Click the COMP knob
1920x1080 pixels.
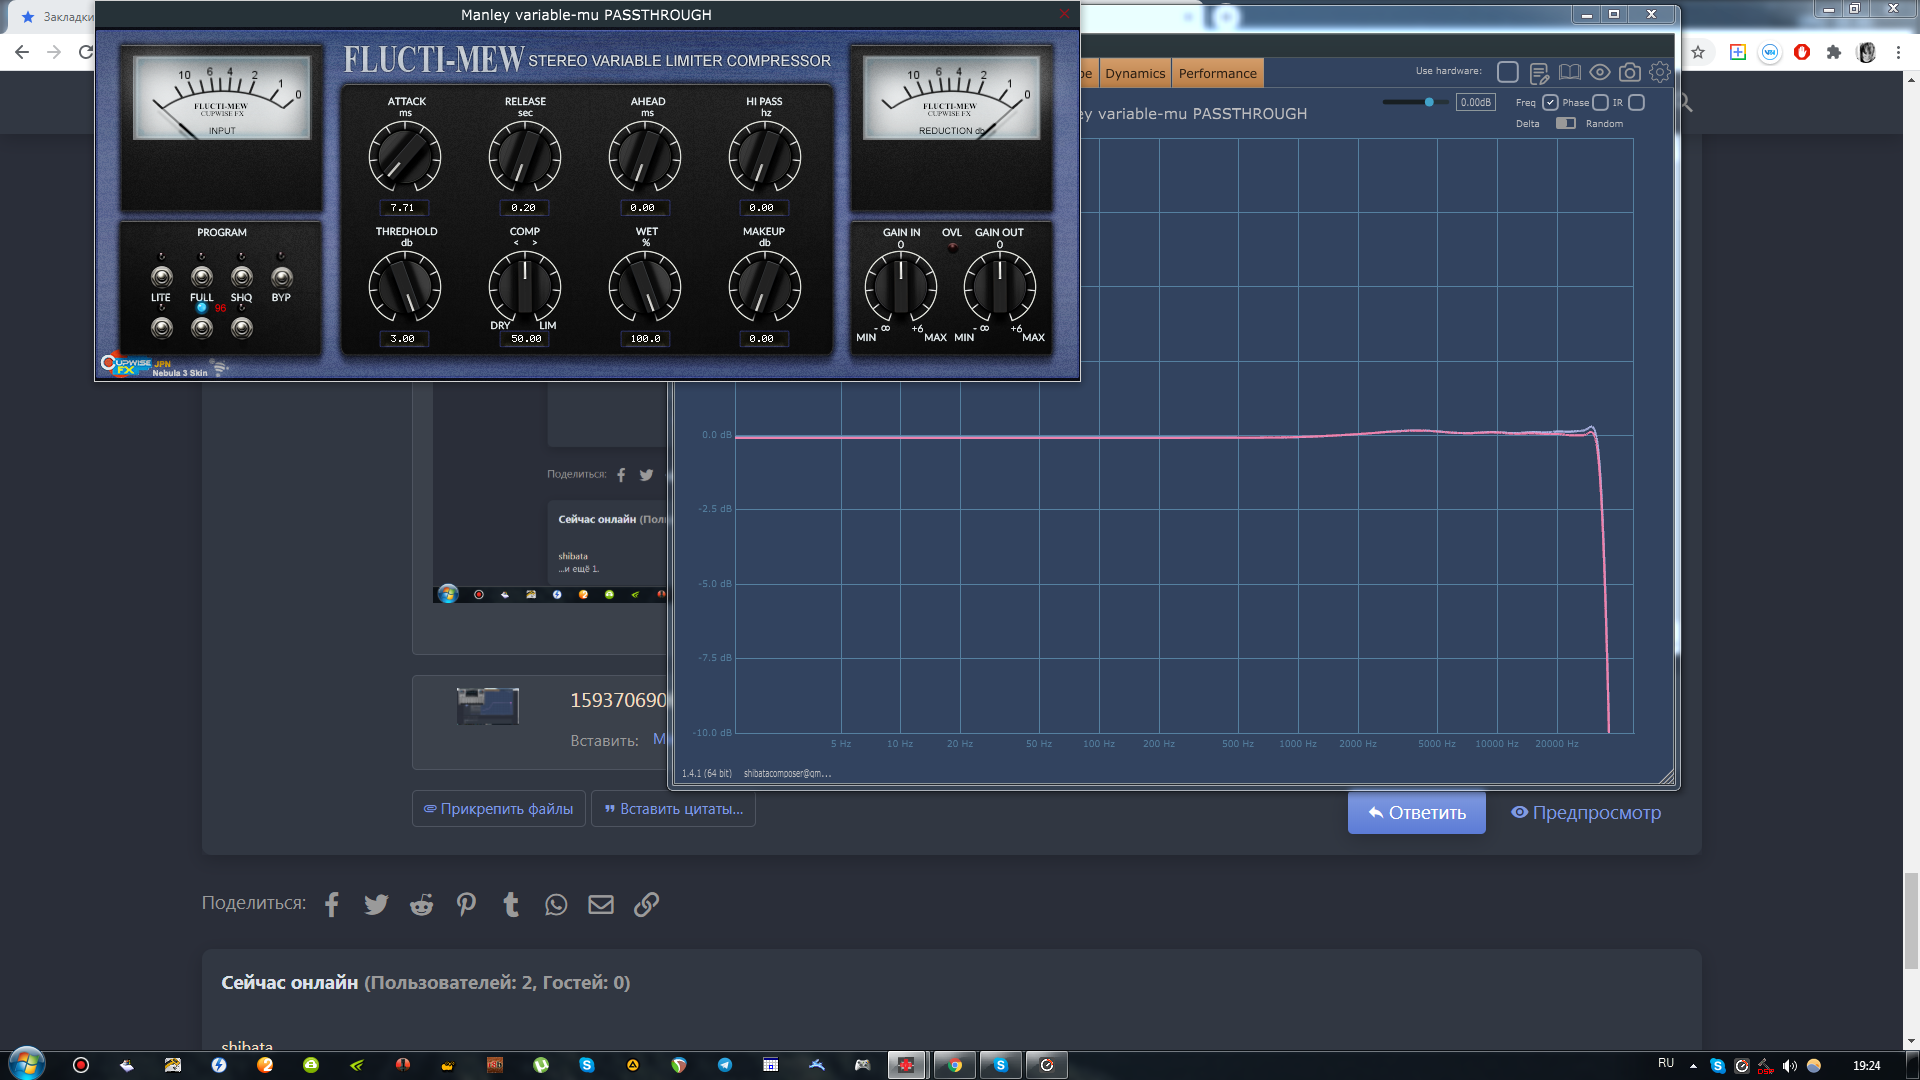pyautogui.click(x=524, y=287)
